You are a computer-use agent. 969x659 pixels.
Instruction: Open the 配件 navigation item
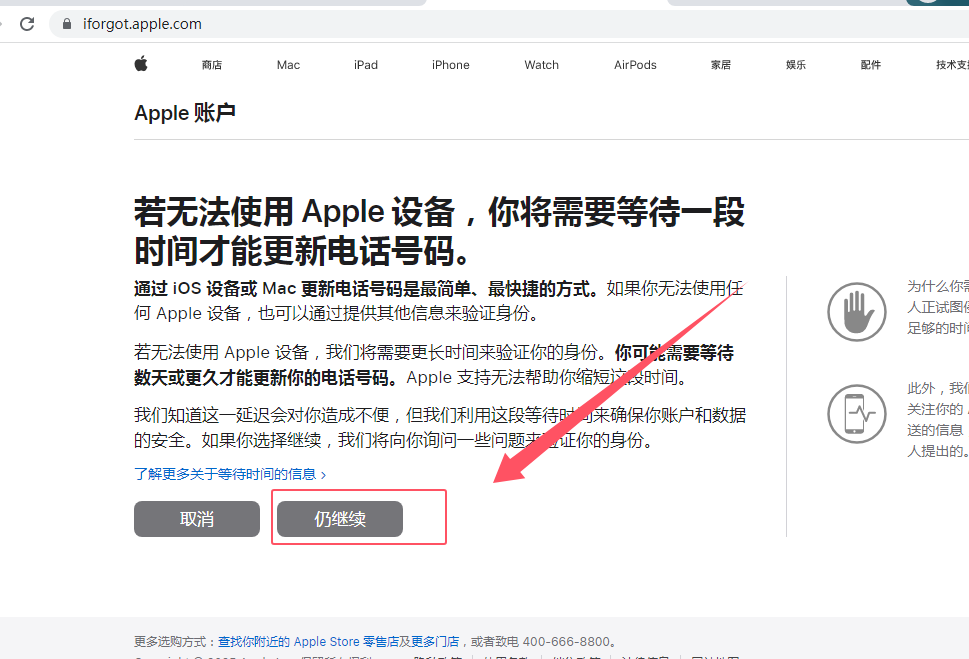(871, 65)
